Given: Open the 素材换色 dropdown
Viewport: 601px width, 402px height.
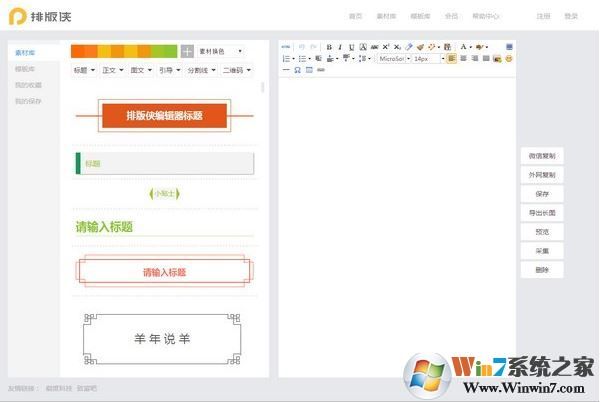Looking at the screenshot, I should coord(221,51).
